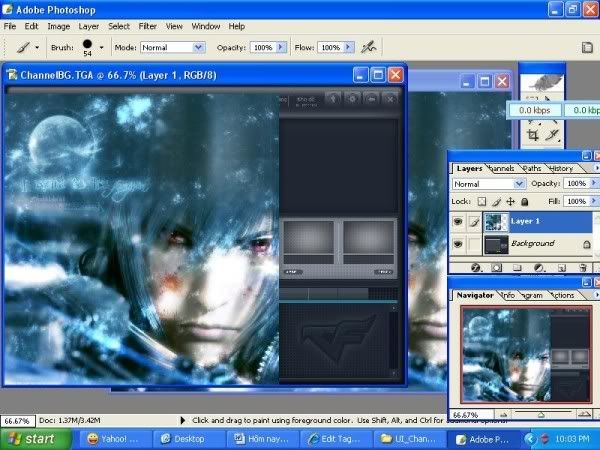Select the Layers tab

point(469,168)
